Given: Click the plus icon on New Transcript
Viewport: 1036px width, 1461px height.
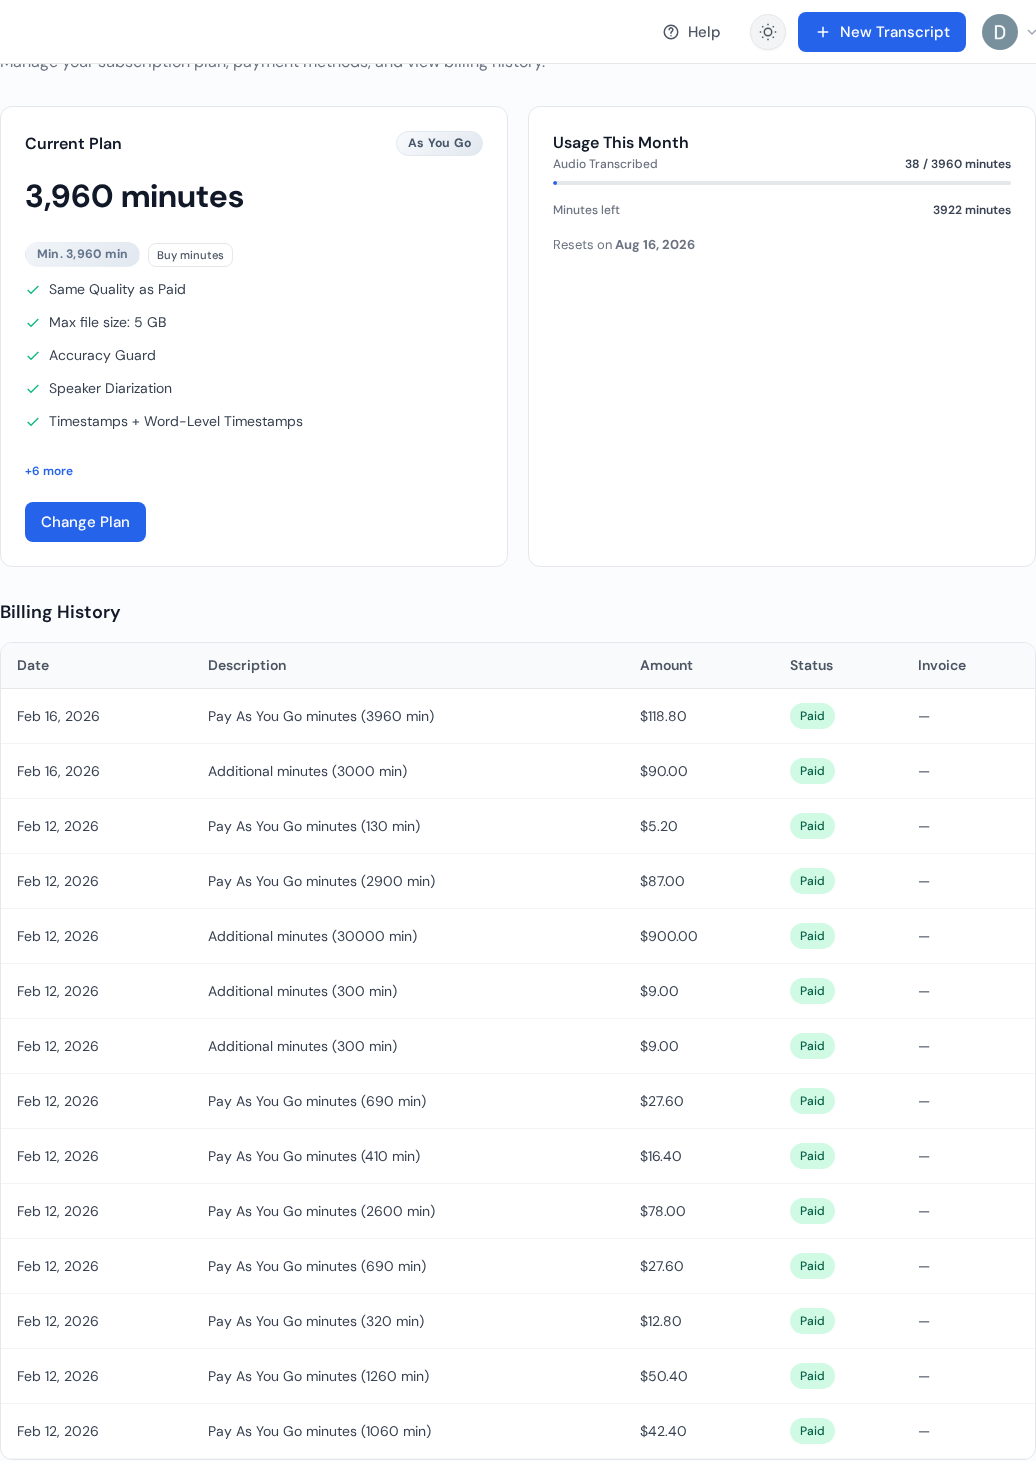Looking at the screenshot, I should point(821,32).
